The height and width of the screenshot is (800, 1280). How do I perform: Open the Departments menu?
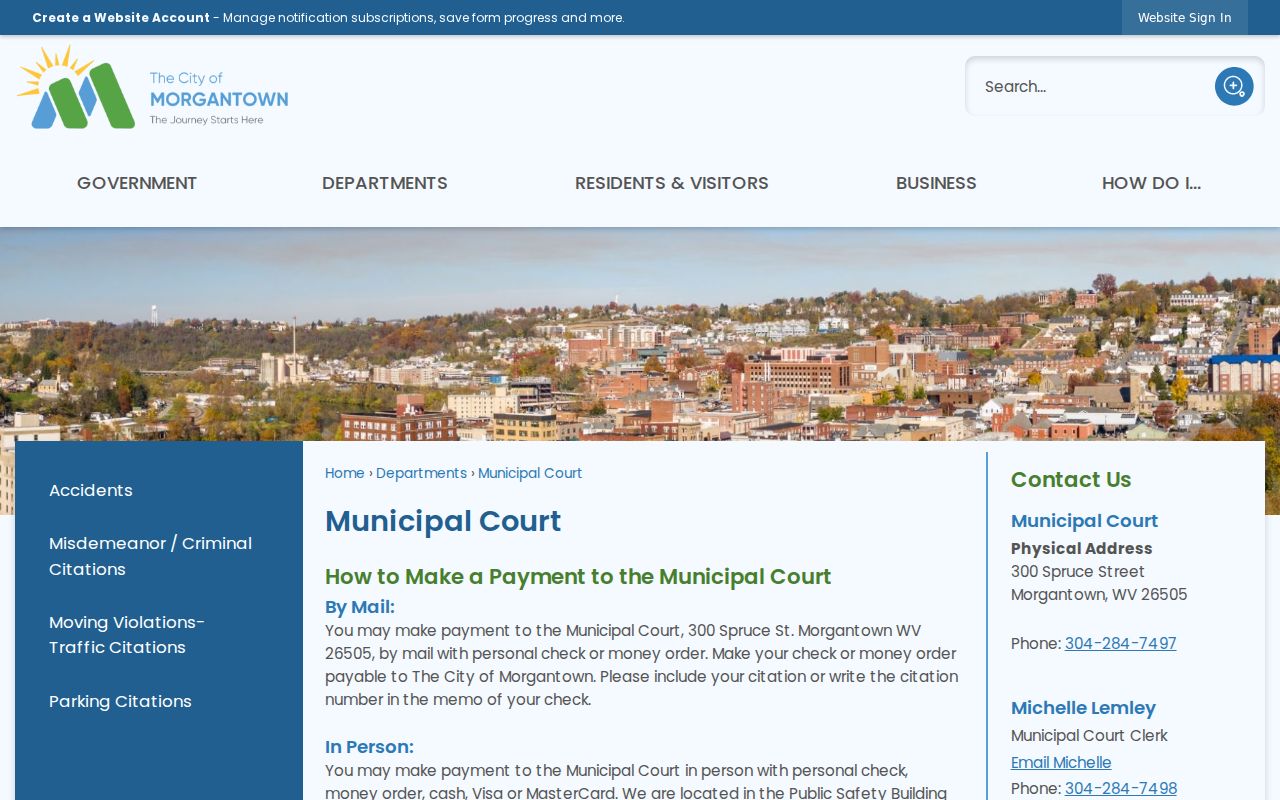(x=385, y=183)
